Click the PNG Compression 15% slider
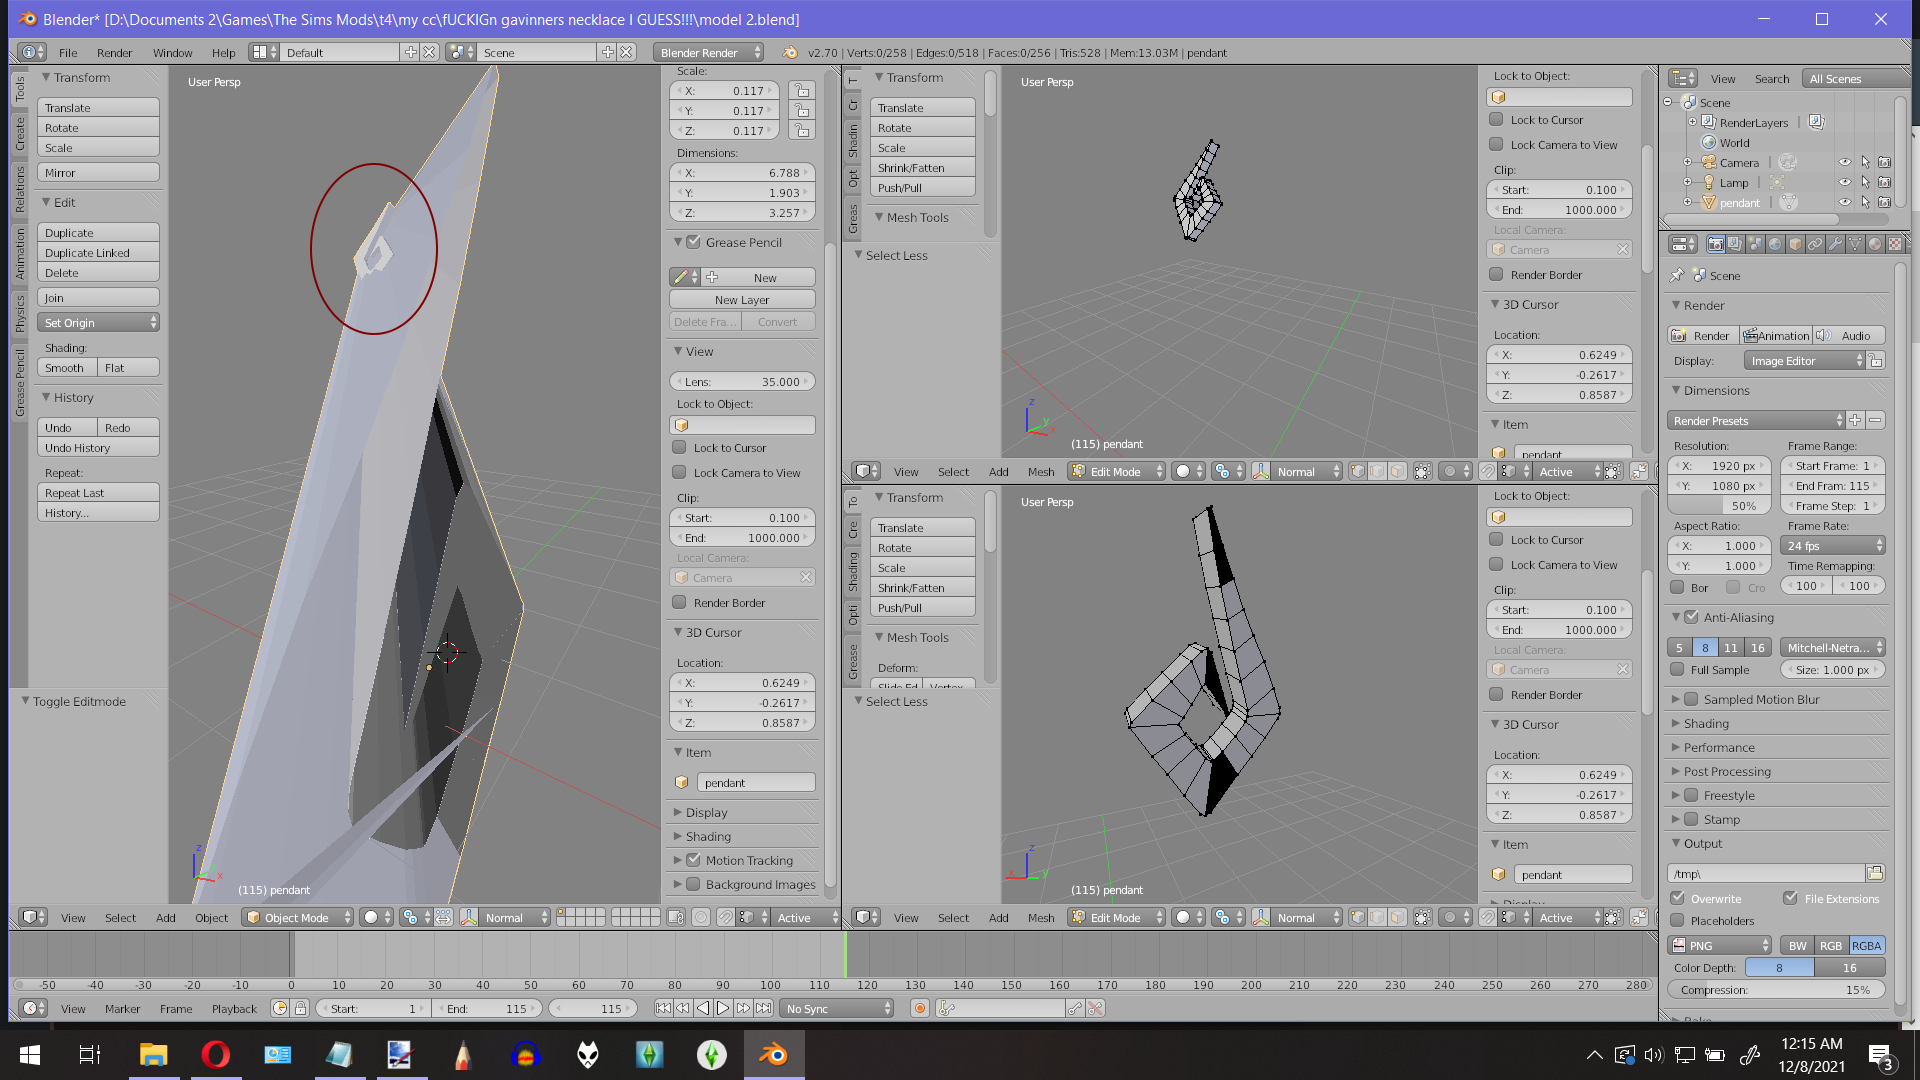 (1776, 990)
